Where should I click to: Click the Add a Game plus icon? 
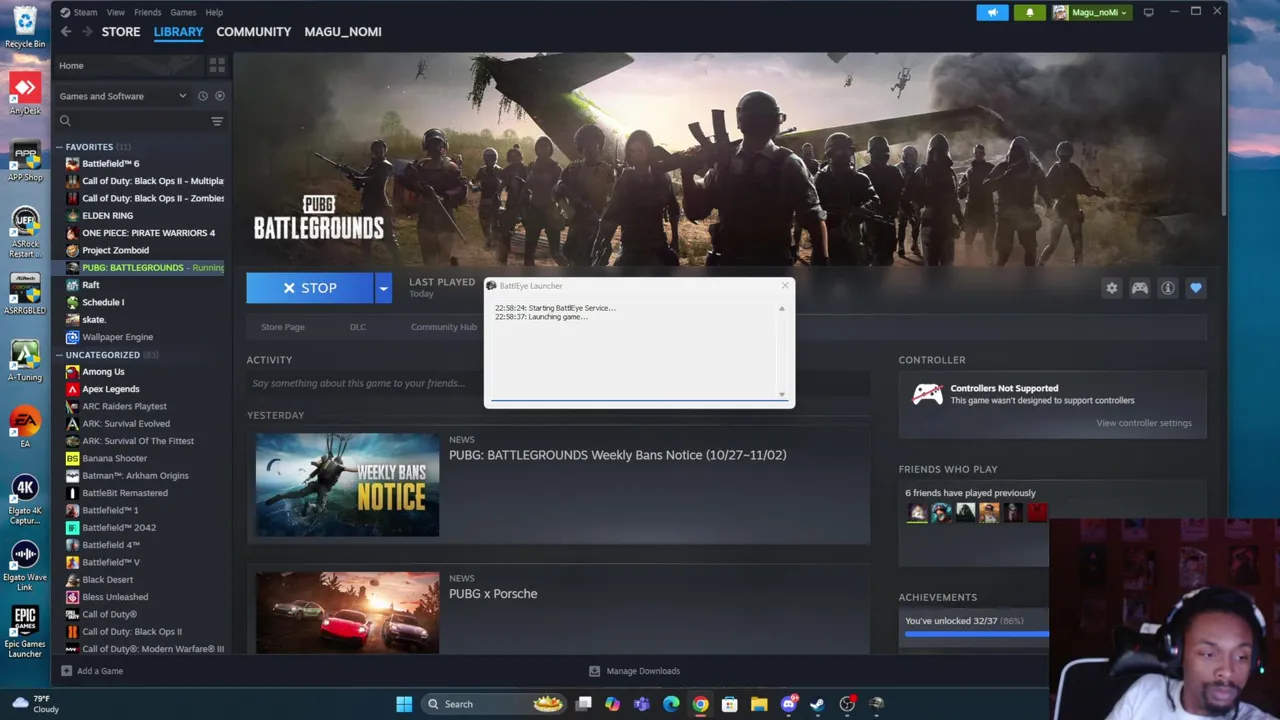67,671
